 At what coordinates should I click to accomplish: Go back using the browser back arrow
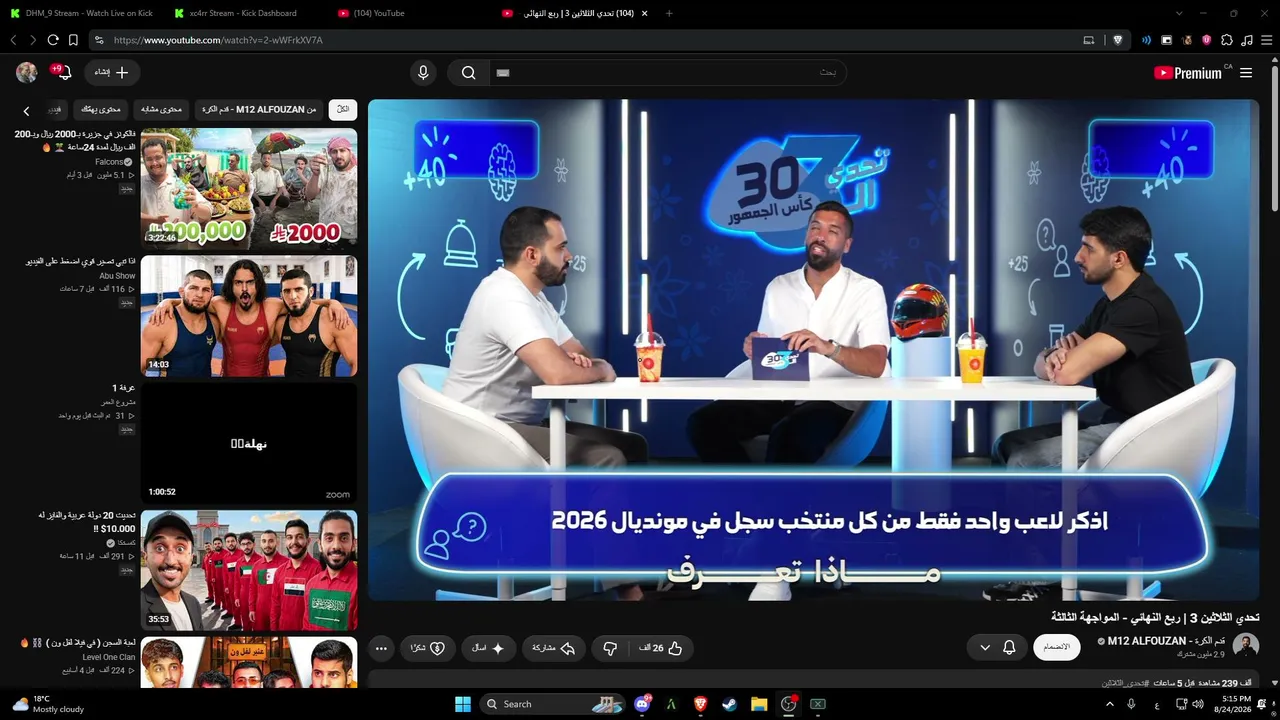pos(13,40)
